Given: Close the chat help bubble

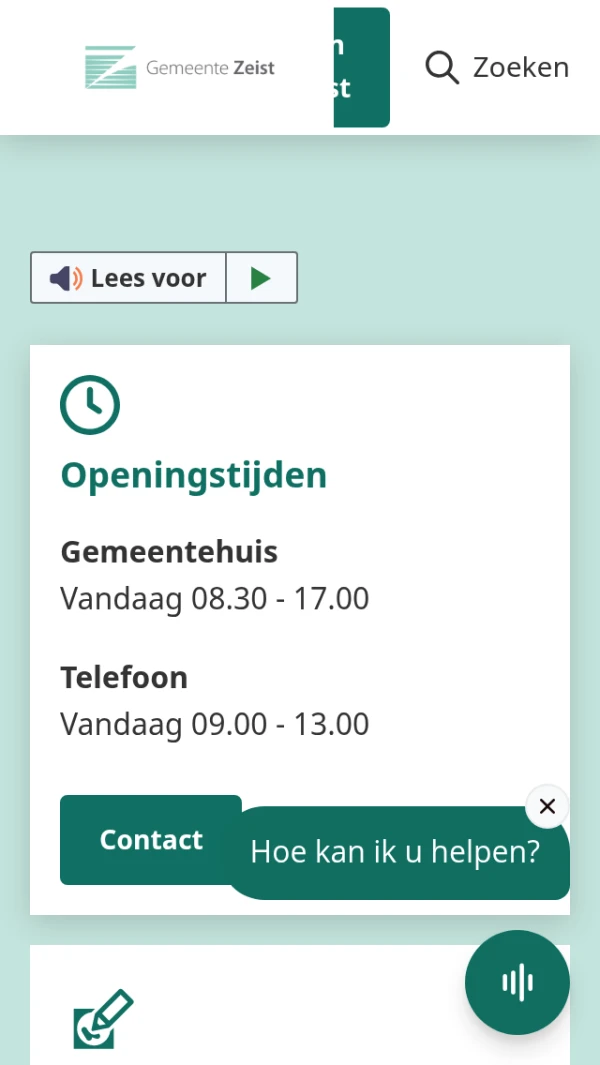Looking at the screenshot, I should [x=547, y=806].
